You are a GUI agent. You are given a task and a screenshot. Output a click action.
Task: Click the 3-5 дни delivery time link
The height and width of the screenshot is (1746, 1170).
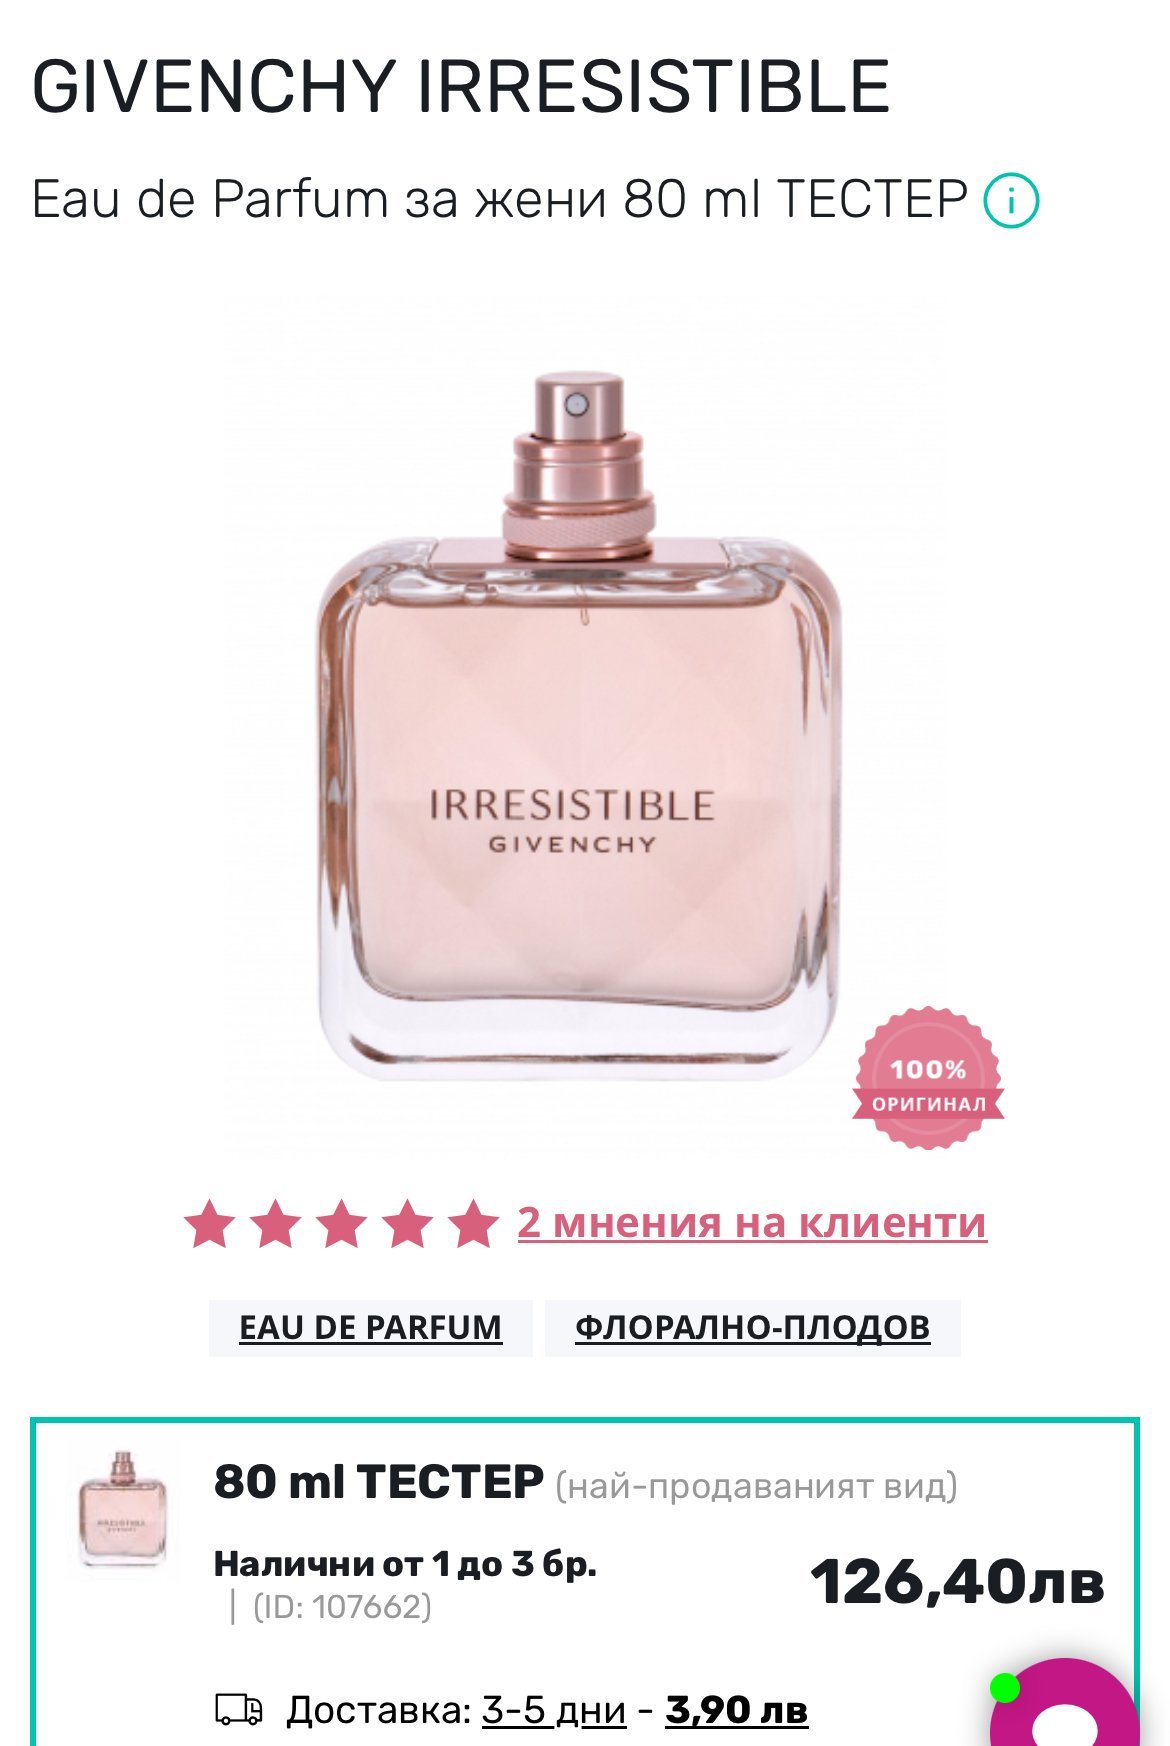[554, 1710]
